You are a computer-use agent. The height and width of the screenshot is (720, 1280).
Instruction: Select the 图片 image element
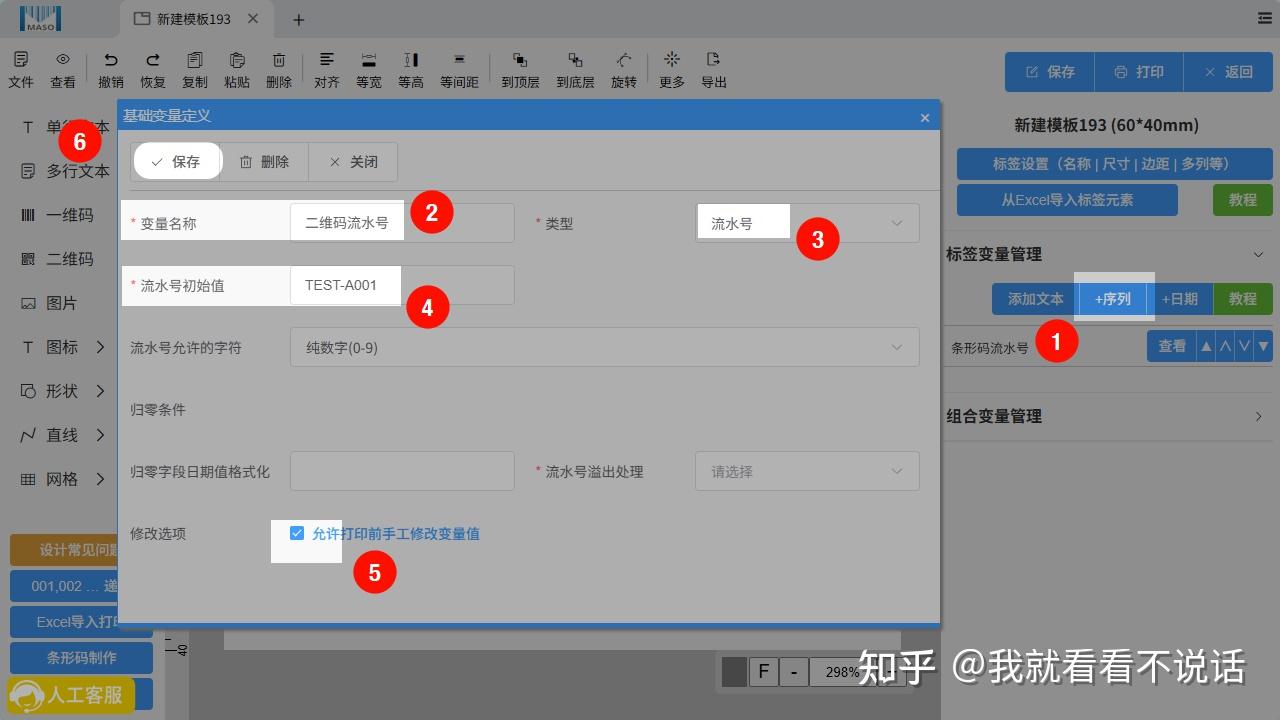point(50,303)
